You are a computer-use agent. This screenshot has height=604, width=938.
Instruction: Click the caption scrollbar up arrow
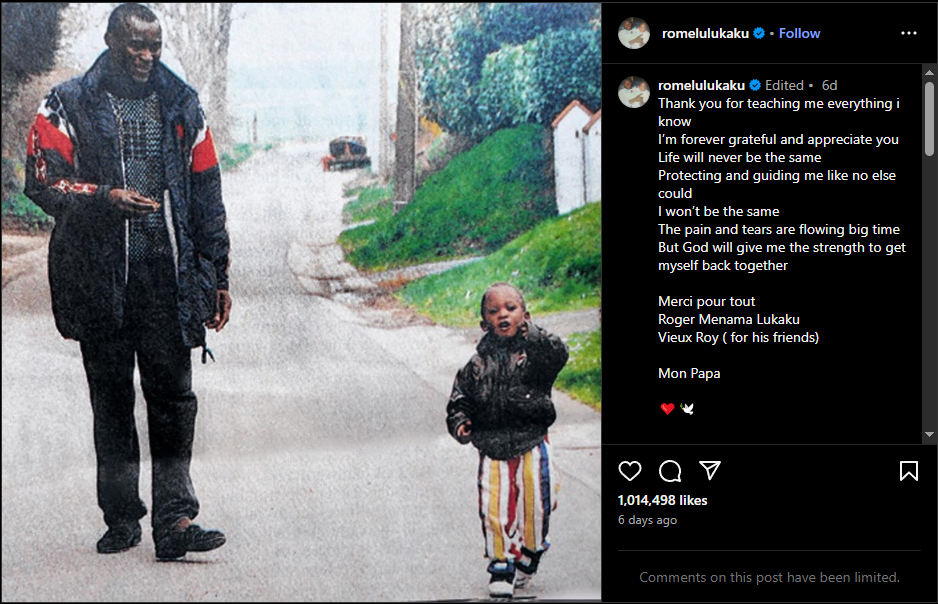click(929, 72)
